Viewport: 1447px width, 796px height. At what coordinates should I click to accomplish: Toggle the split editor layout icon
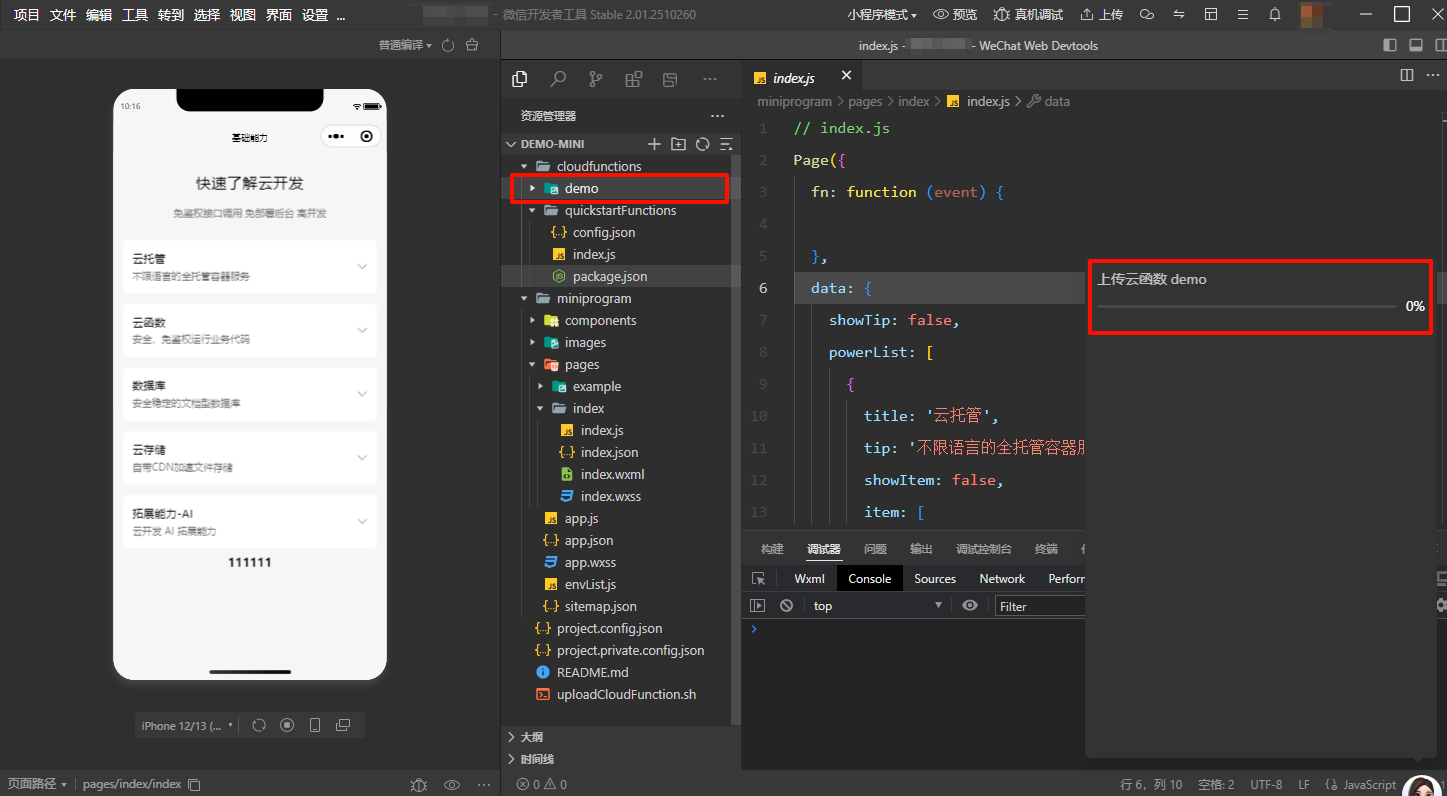(1406, 76)
